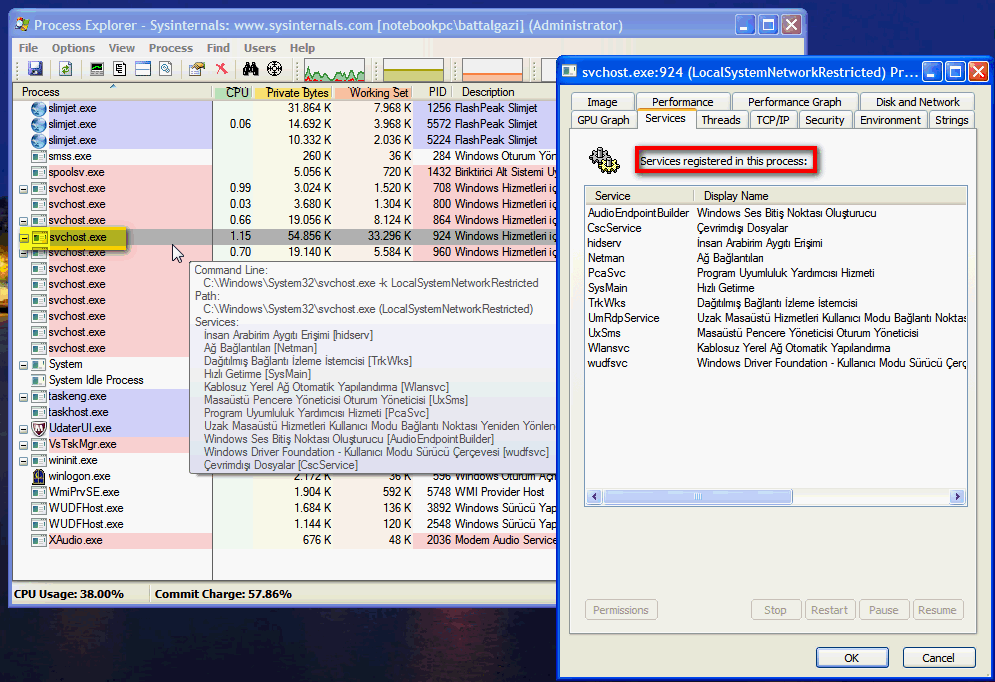Click the Stop service button
The image size is (995, 682).
775,610
